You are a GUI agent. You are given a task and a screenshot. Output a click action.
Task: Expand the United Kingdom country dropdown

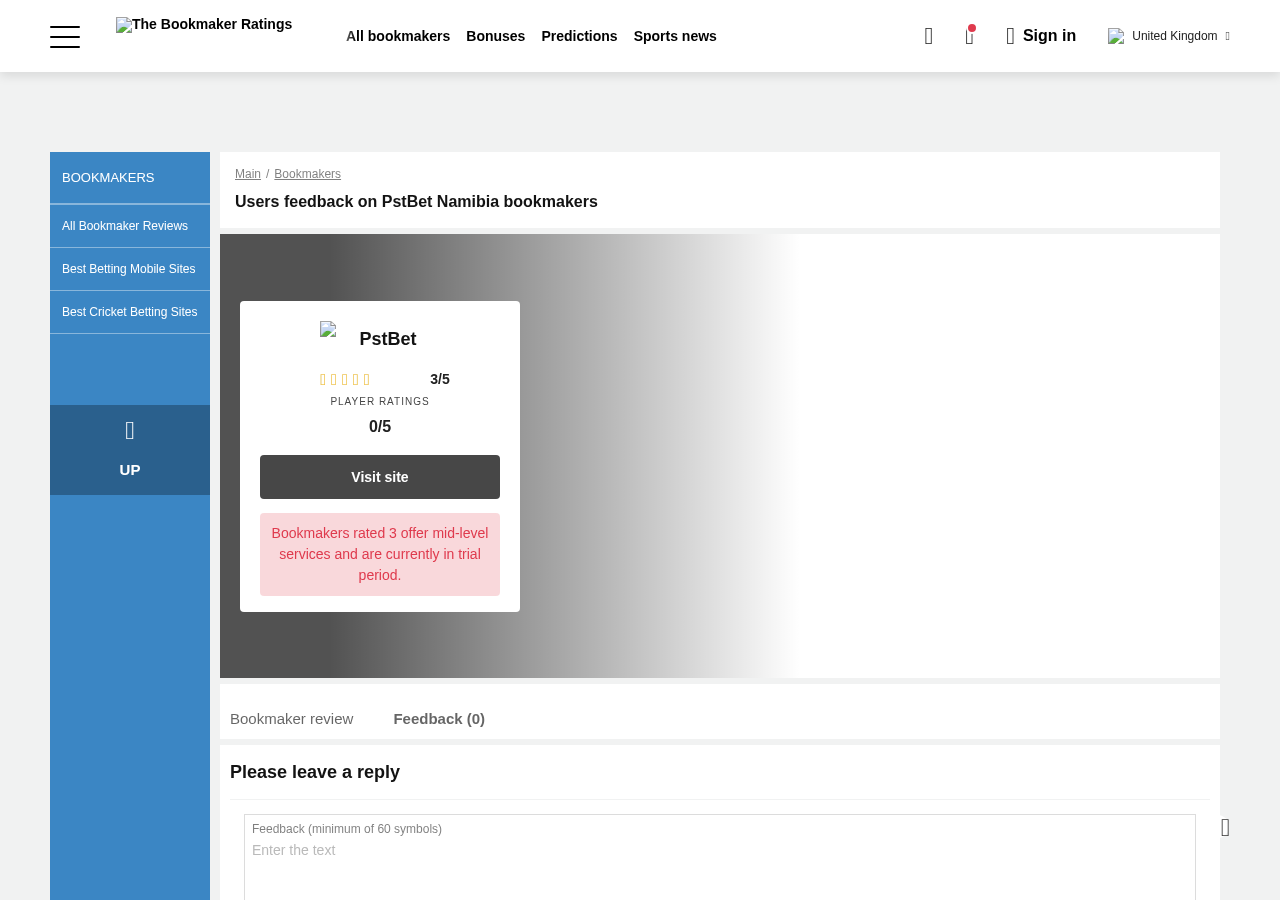pos(1169,37)
